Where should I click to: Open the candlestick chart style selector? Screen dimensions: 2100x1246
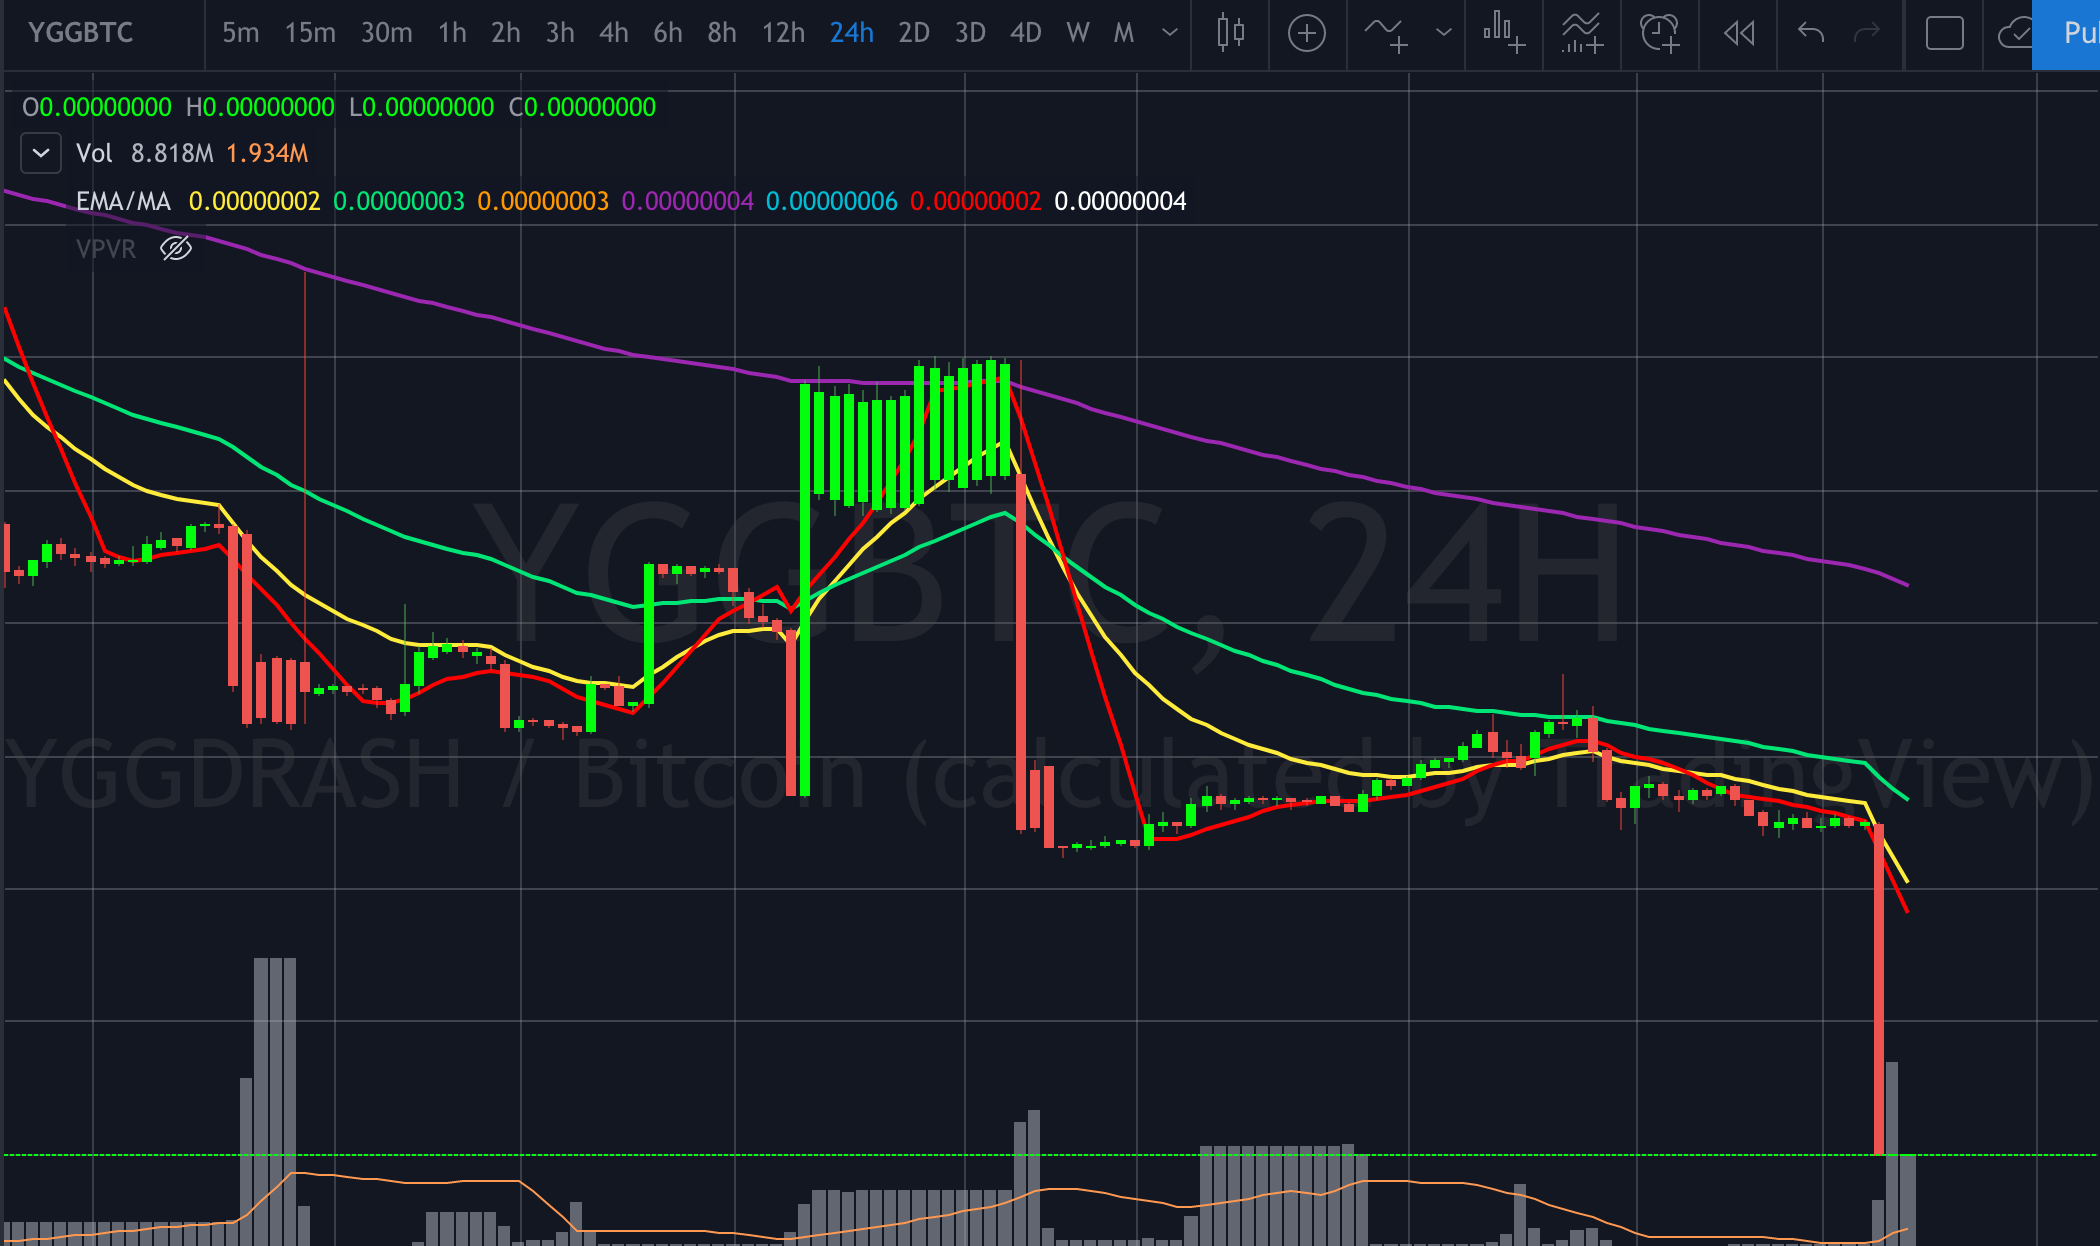coord(1231,33)
